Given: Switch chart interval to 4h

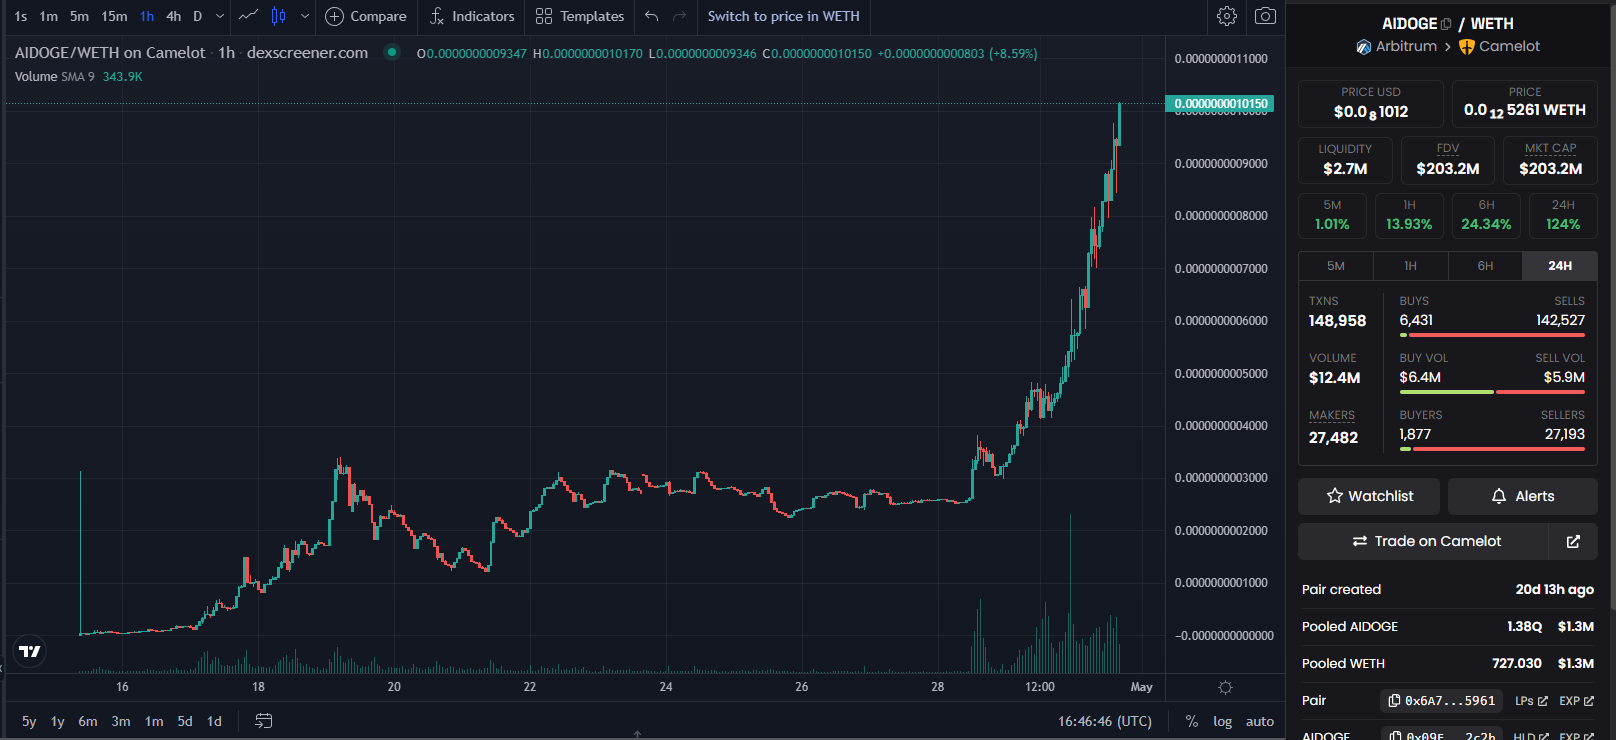Looking at the screenshot, I should [174, 16].
